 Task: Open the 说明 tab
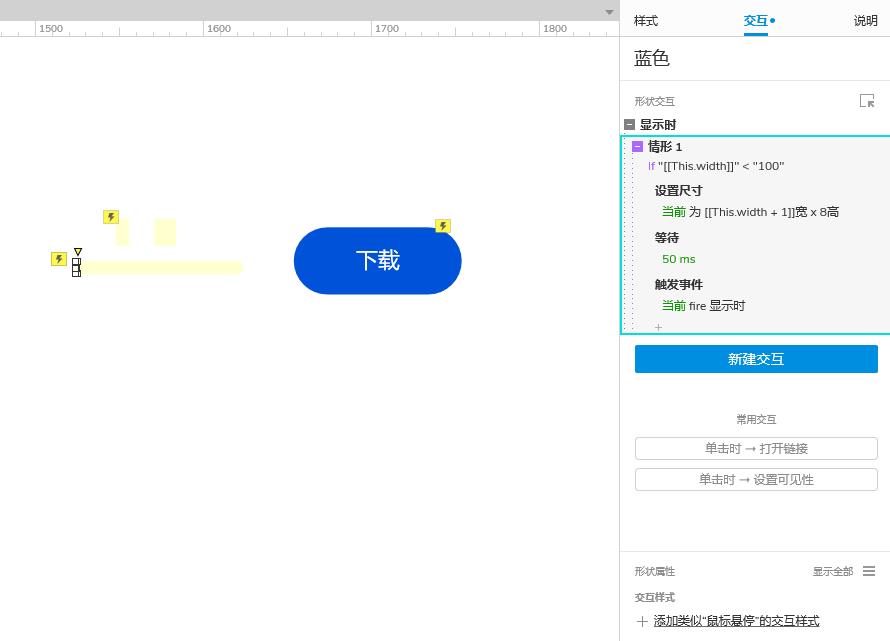(x=866, y=21)
